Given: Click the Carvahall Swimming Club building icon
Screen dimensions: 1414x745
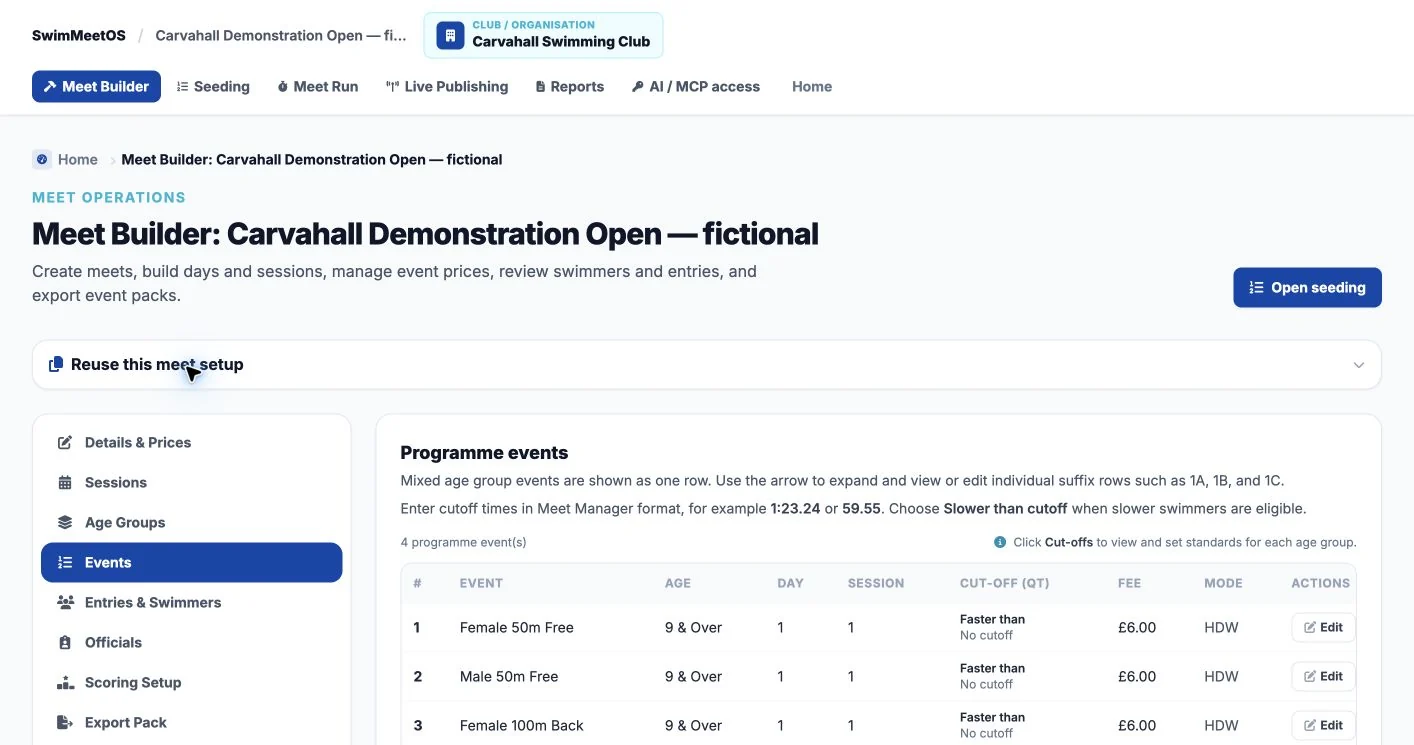Looking at the screenshot, I should 450,36.
